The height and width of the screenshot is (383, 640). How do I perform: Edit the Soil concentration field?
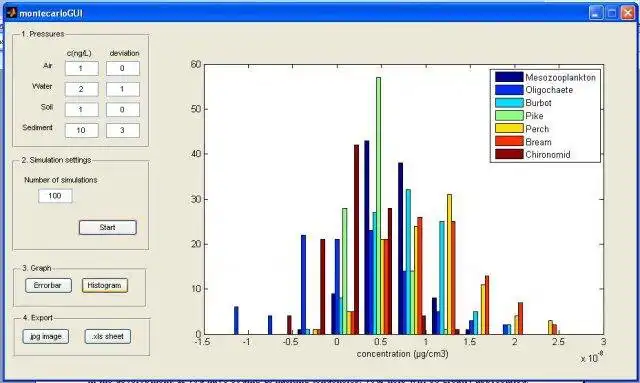click(x=82, y=109)
